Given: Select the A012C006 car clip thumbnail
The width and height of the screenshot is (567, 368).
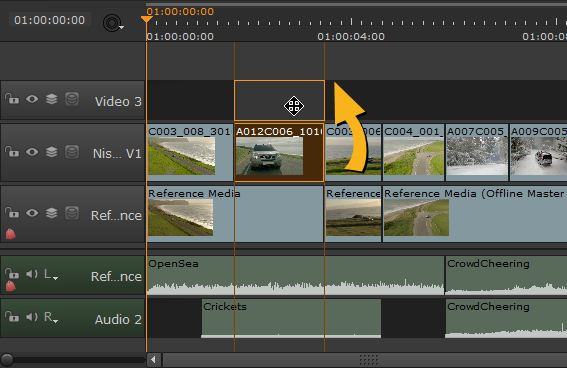Looking at the screenshot, I should [269, 156].
